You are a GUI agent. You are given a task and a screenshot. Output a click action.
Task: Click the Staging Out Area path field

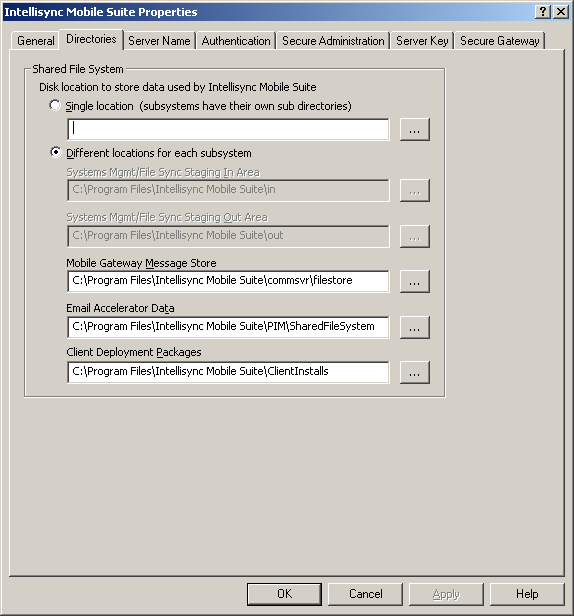228,236
